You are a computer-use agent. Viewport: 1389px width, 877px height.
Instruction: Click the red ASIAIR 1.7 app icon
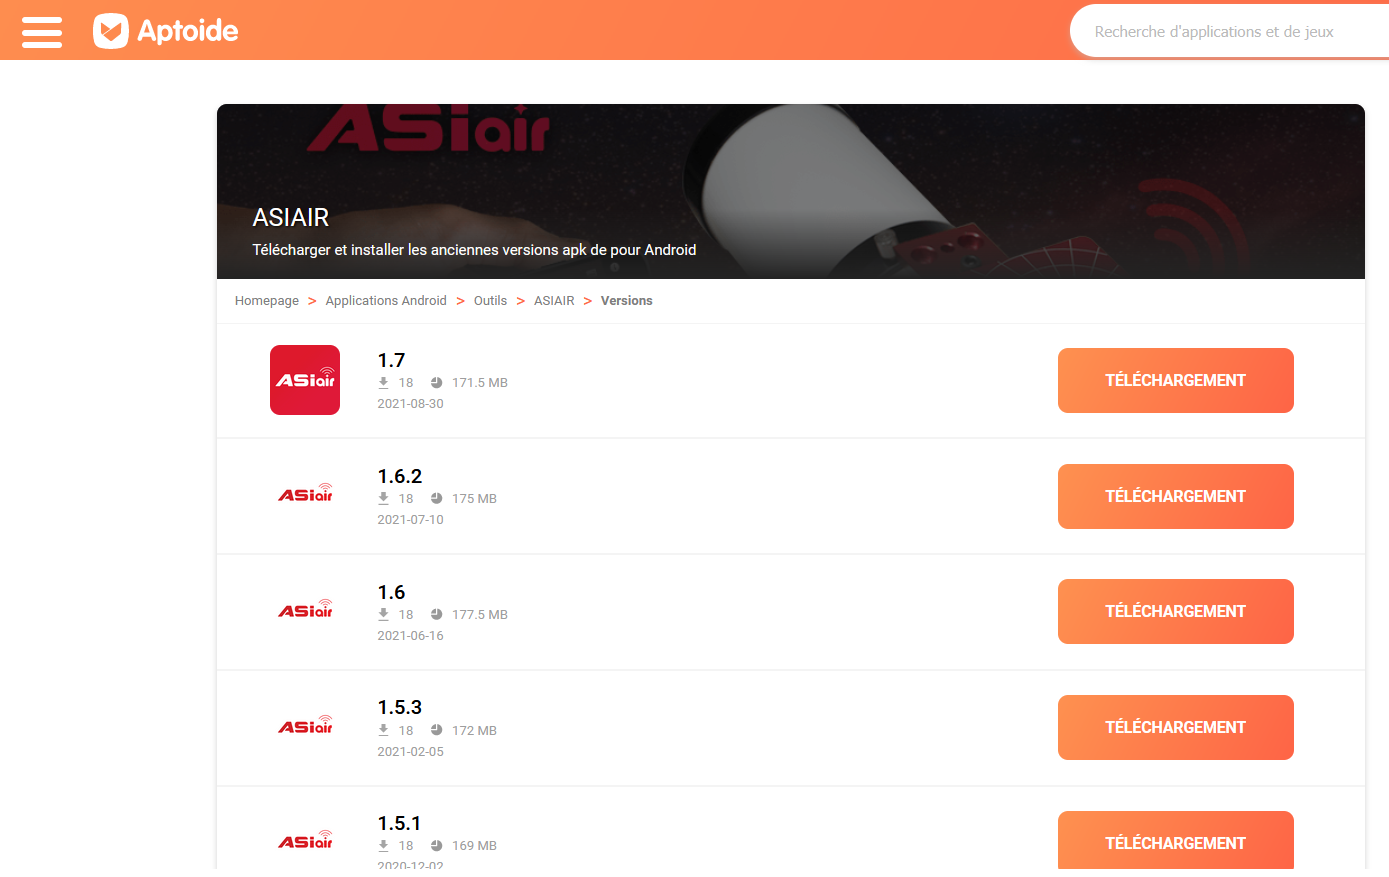[x=305, y=380]
